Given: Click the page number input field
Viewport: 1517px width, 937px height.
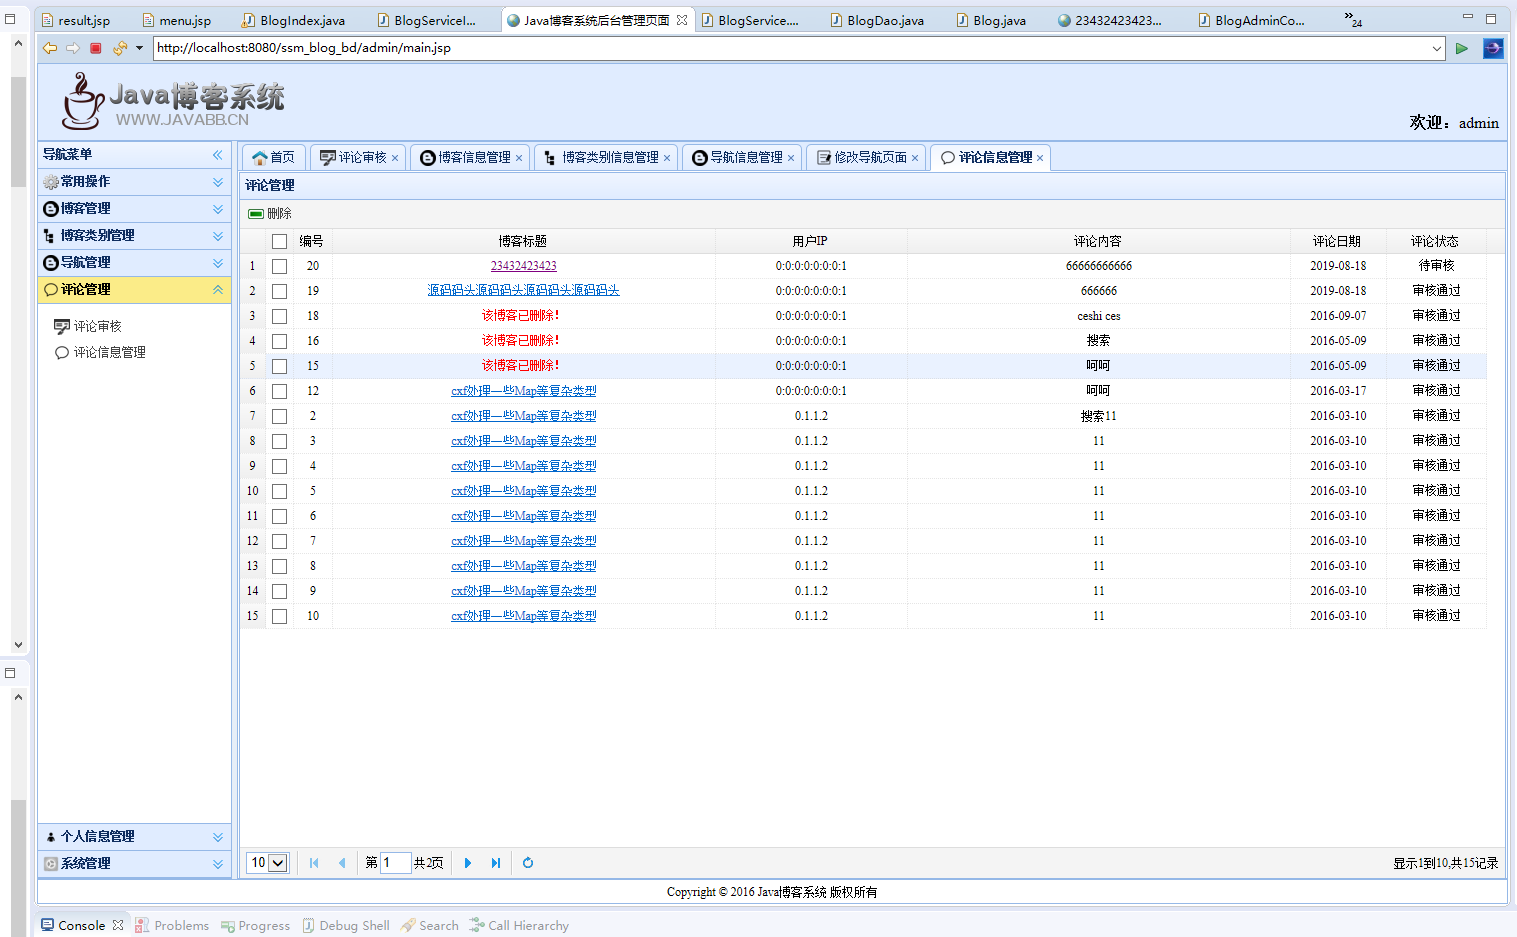Looking at the screenshot, I should point(395,863).
